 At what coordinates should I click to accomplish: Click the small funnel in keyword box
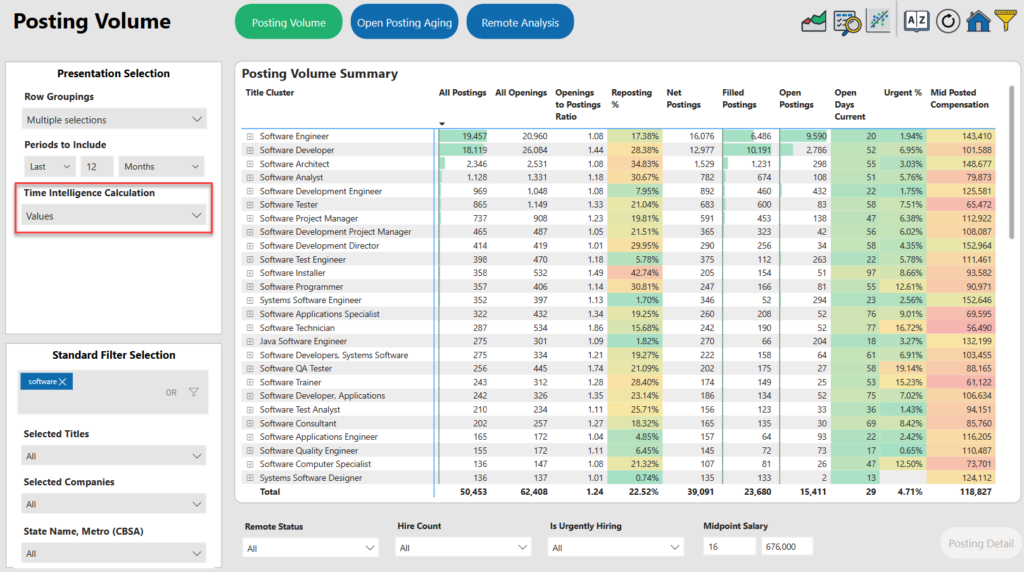[194, 392]
